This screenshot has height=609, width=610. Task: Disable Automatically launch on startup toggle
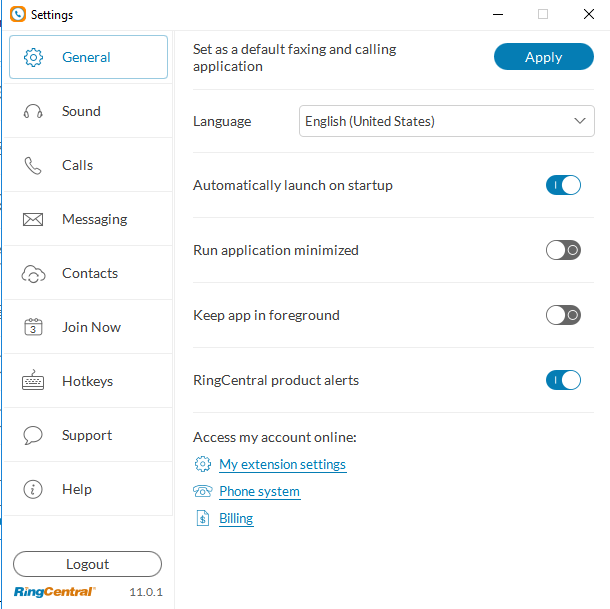(563, 185)
